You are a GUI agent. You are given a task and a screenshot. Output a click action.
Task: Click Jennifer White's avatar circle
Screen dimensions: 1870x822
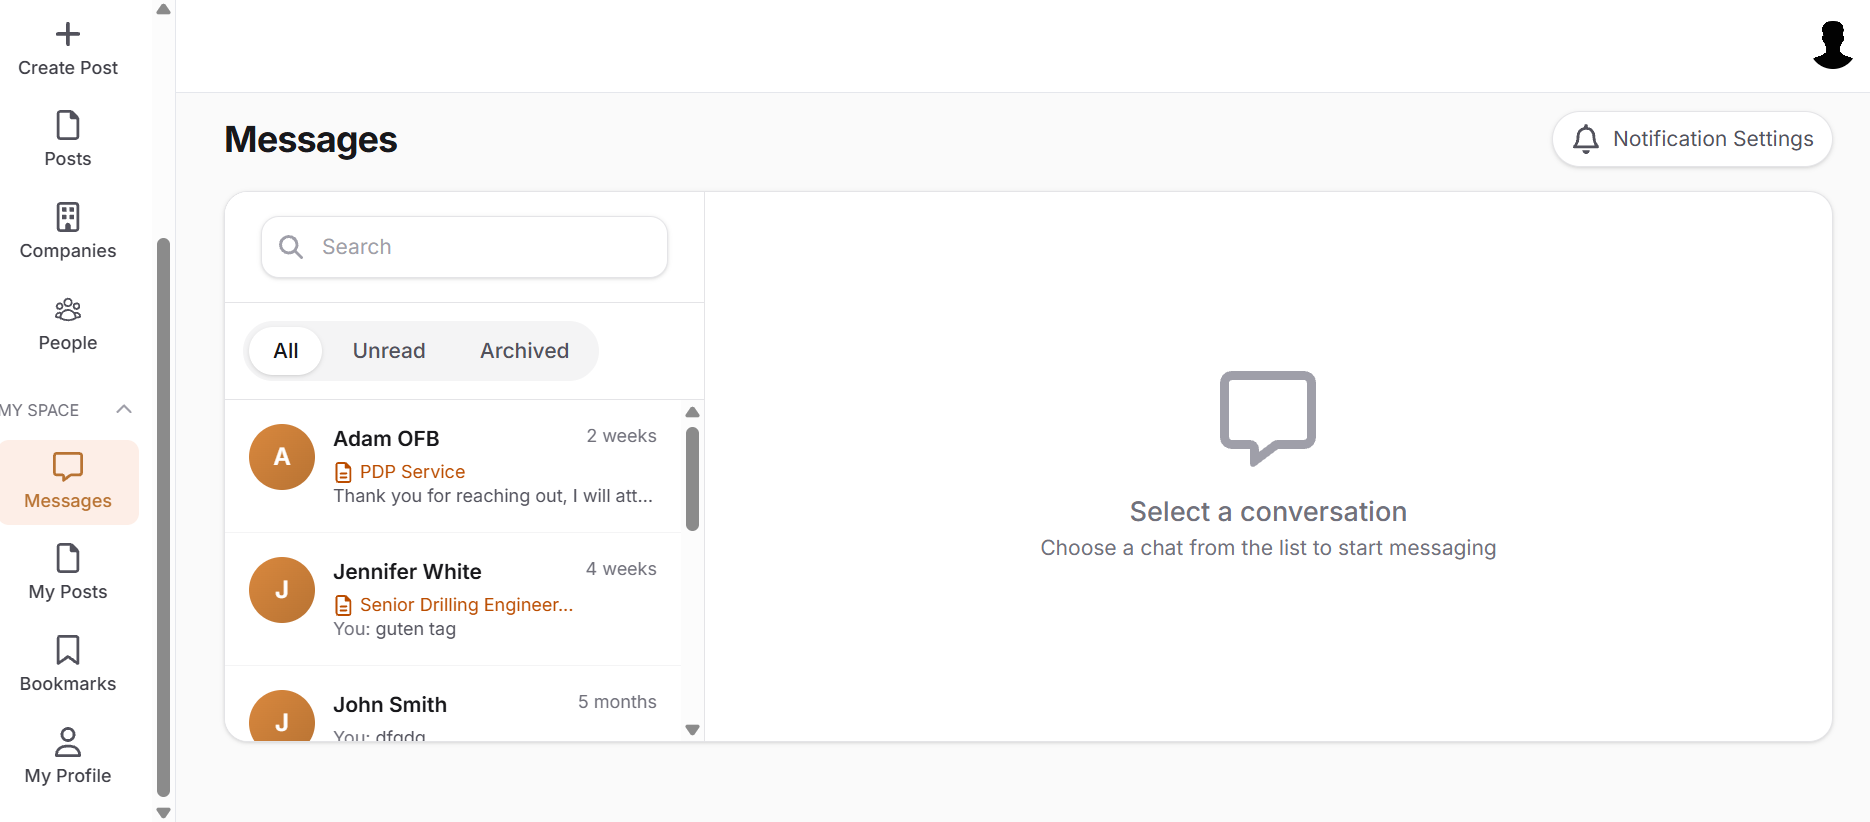(282, 590)
